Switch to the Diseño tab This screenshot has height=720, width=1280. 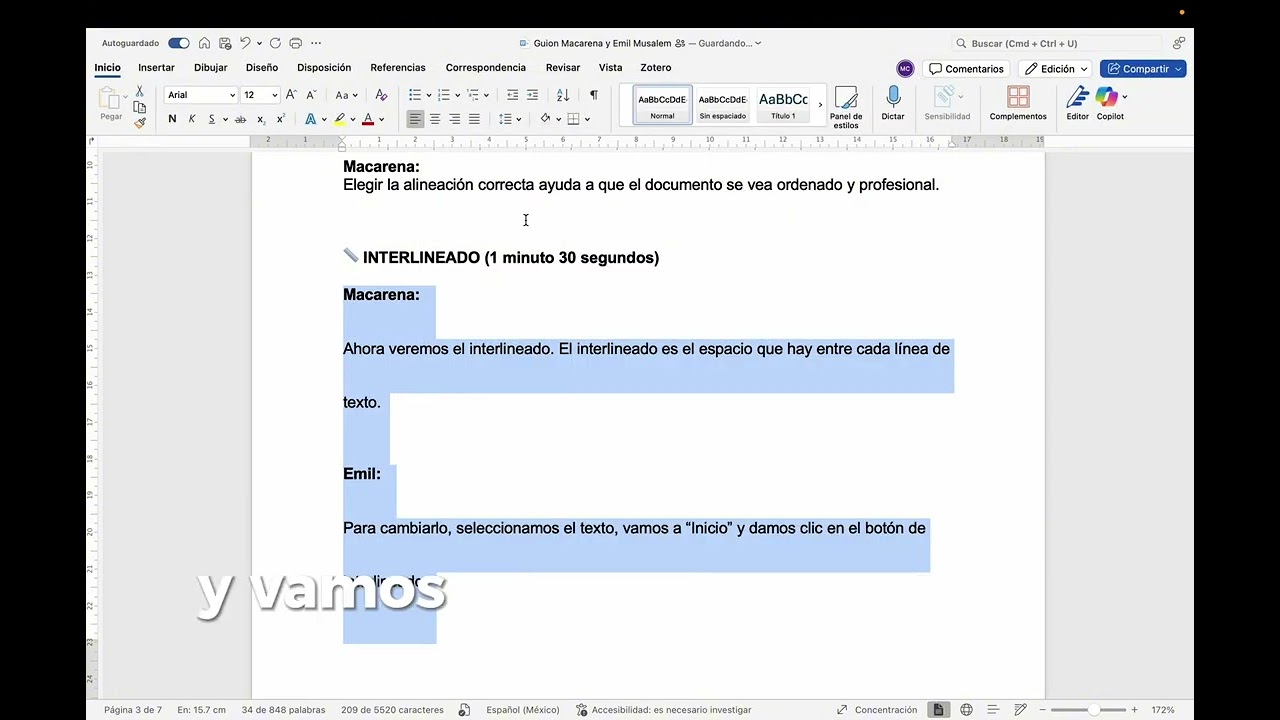pos(262,68)
